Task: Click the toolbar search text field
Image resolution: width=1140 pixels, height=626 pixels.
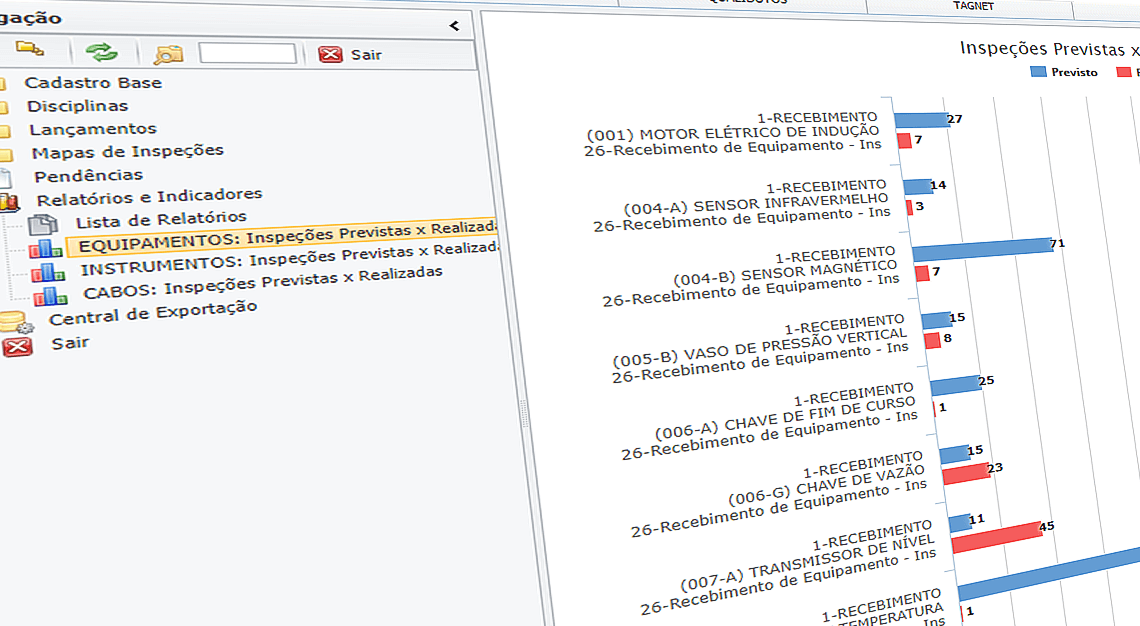Action: click(247, 53)
